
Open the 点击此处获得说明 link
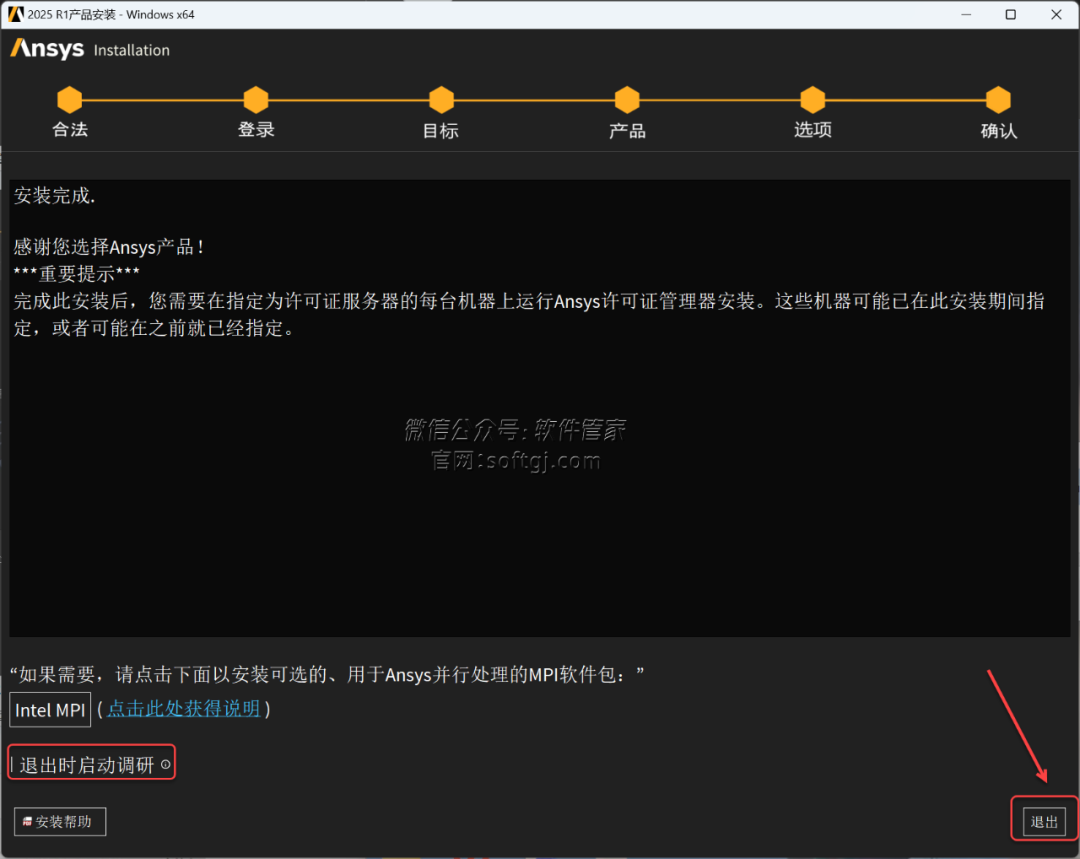click(183, 709)
